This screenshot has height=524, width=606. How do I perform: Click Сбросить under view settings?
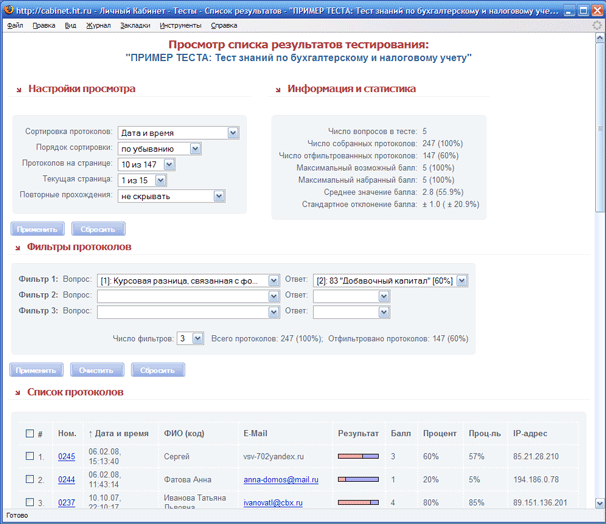[x=98, y=229]
